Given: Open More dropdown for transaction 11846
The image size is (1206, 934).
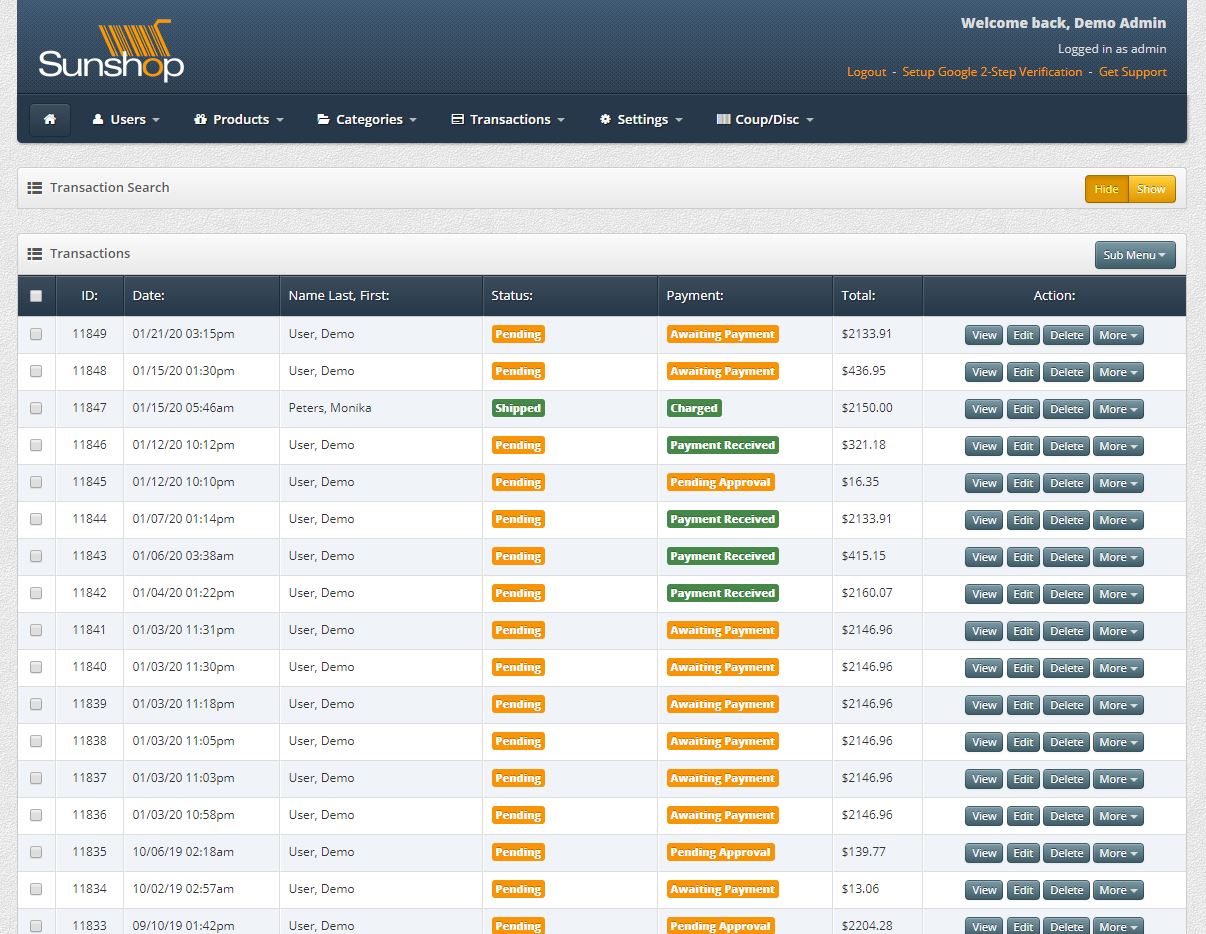Looking at the screenshot, I should (1118, 446).
